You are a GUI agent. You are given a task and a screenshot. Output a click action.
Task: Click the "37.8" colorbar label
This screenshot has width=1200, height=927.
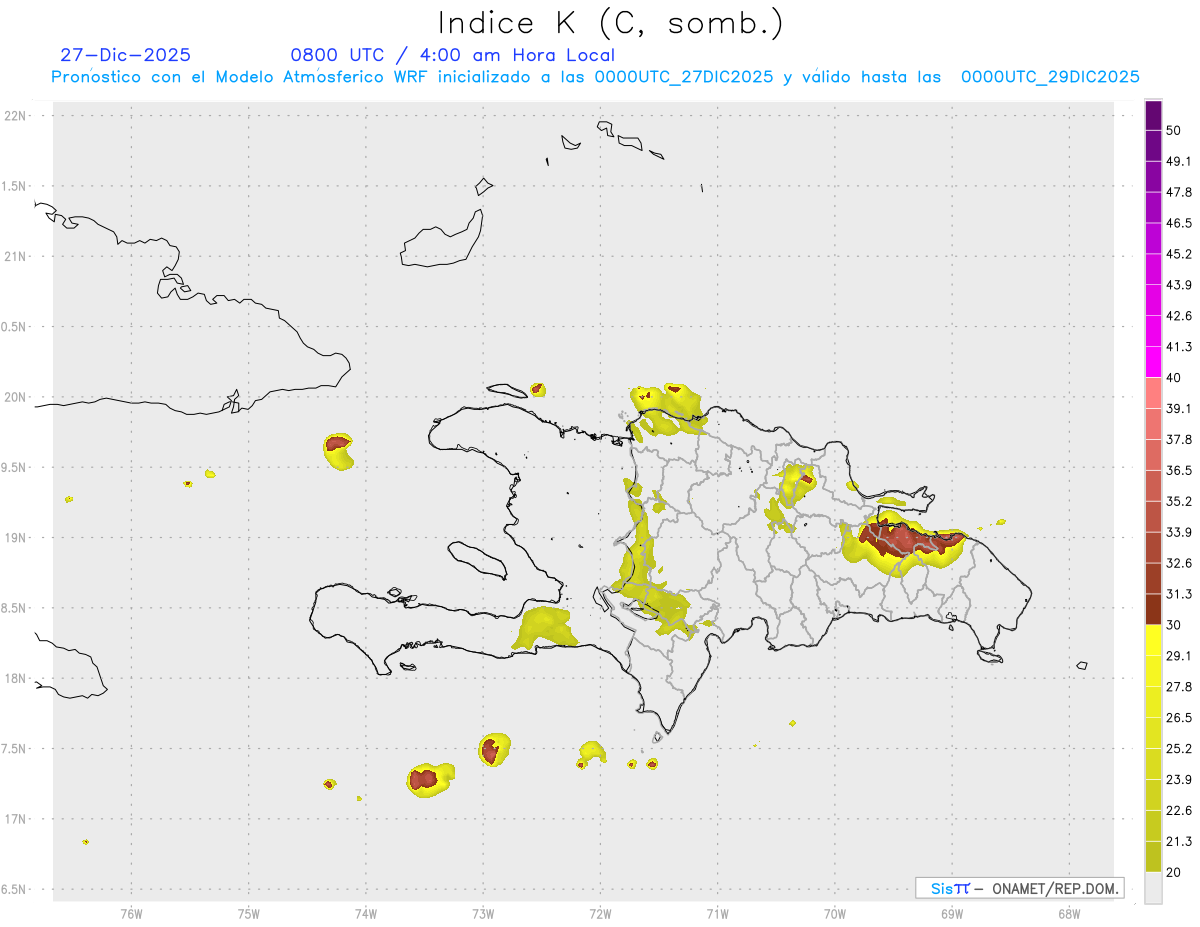[1179, 439]
